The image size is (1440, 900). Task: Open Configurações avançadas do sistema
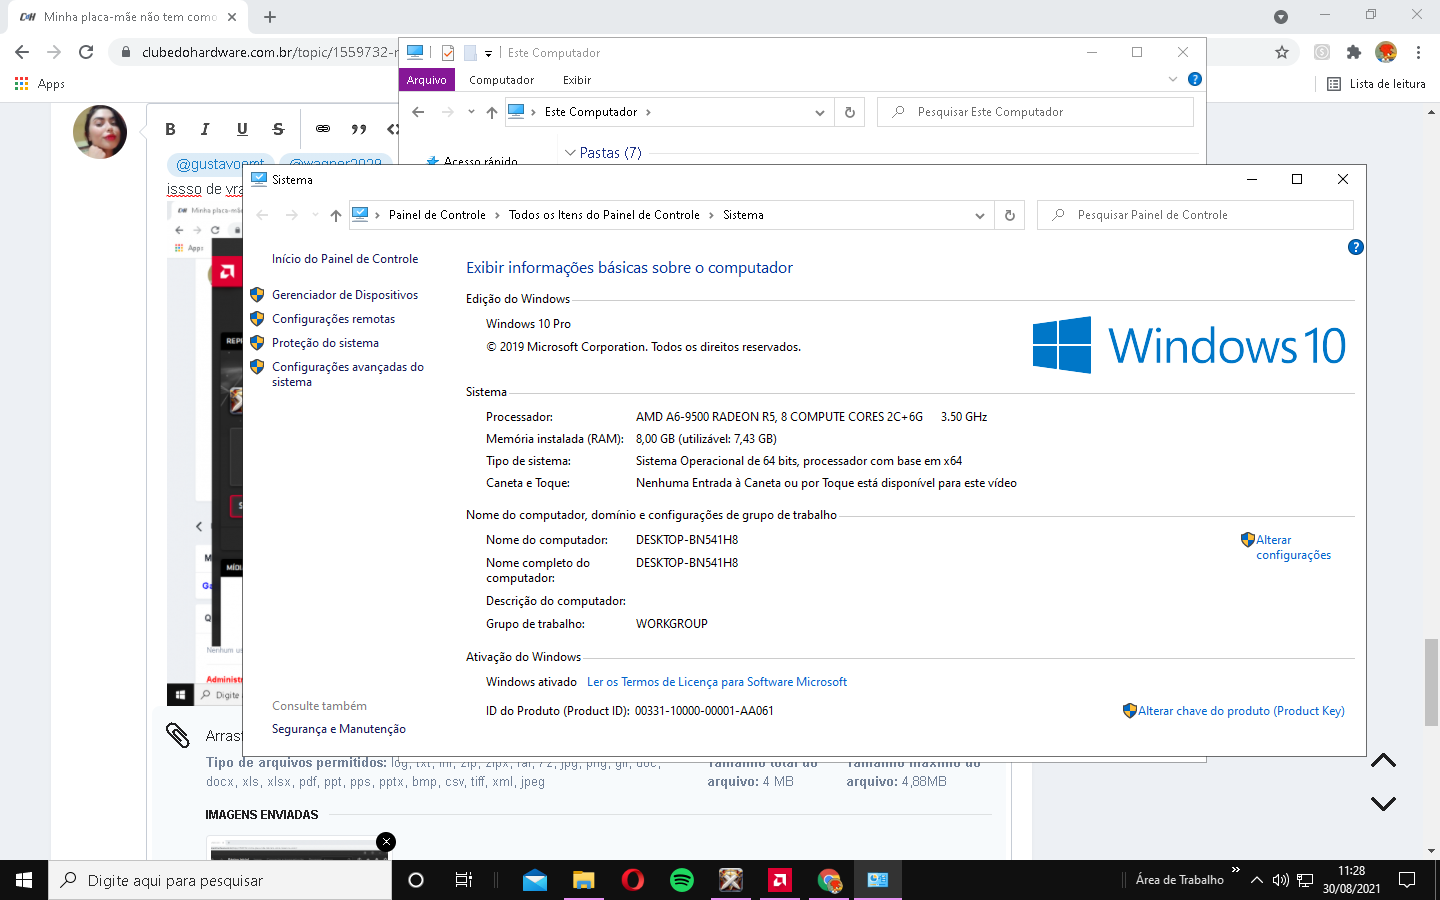(x=348, y=374)
